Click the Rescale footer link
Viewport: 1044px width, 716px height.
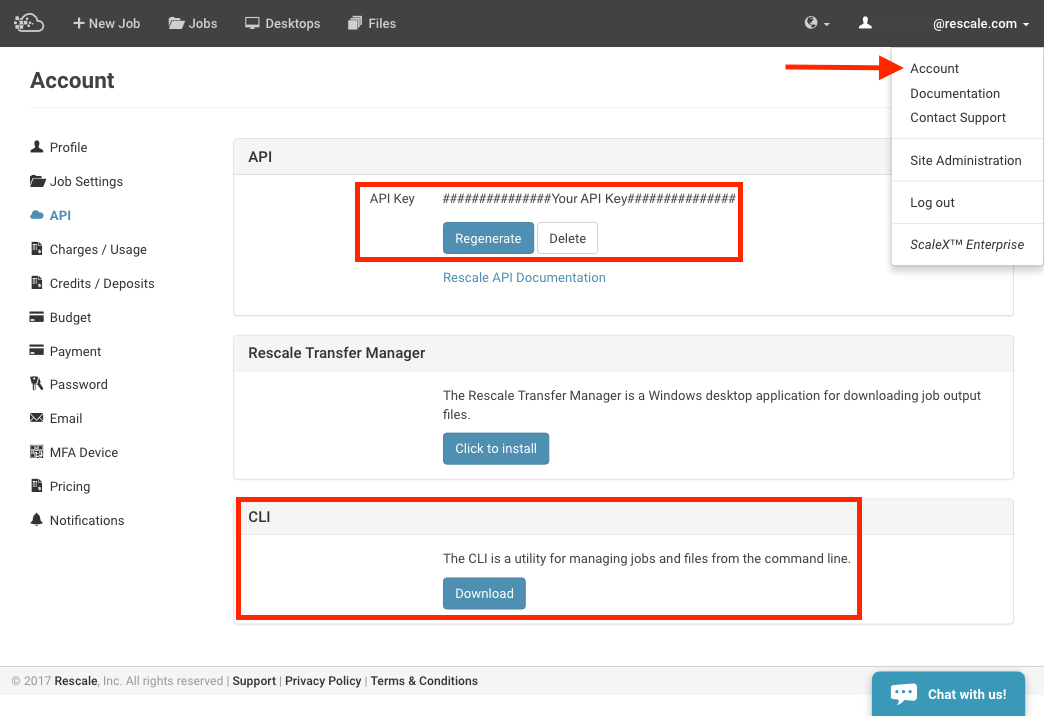[76, 681]
